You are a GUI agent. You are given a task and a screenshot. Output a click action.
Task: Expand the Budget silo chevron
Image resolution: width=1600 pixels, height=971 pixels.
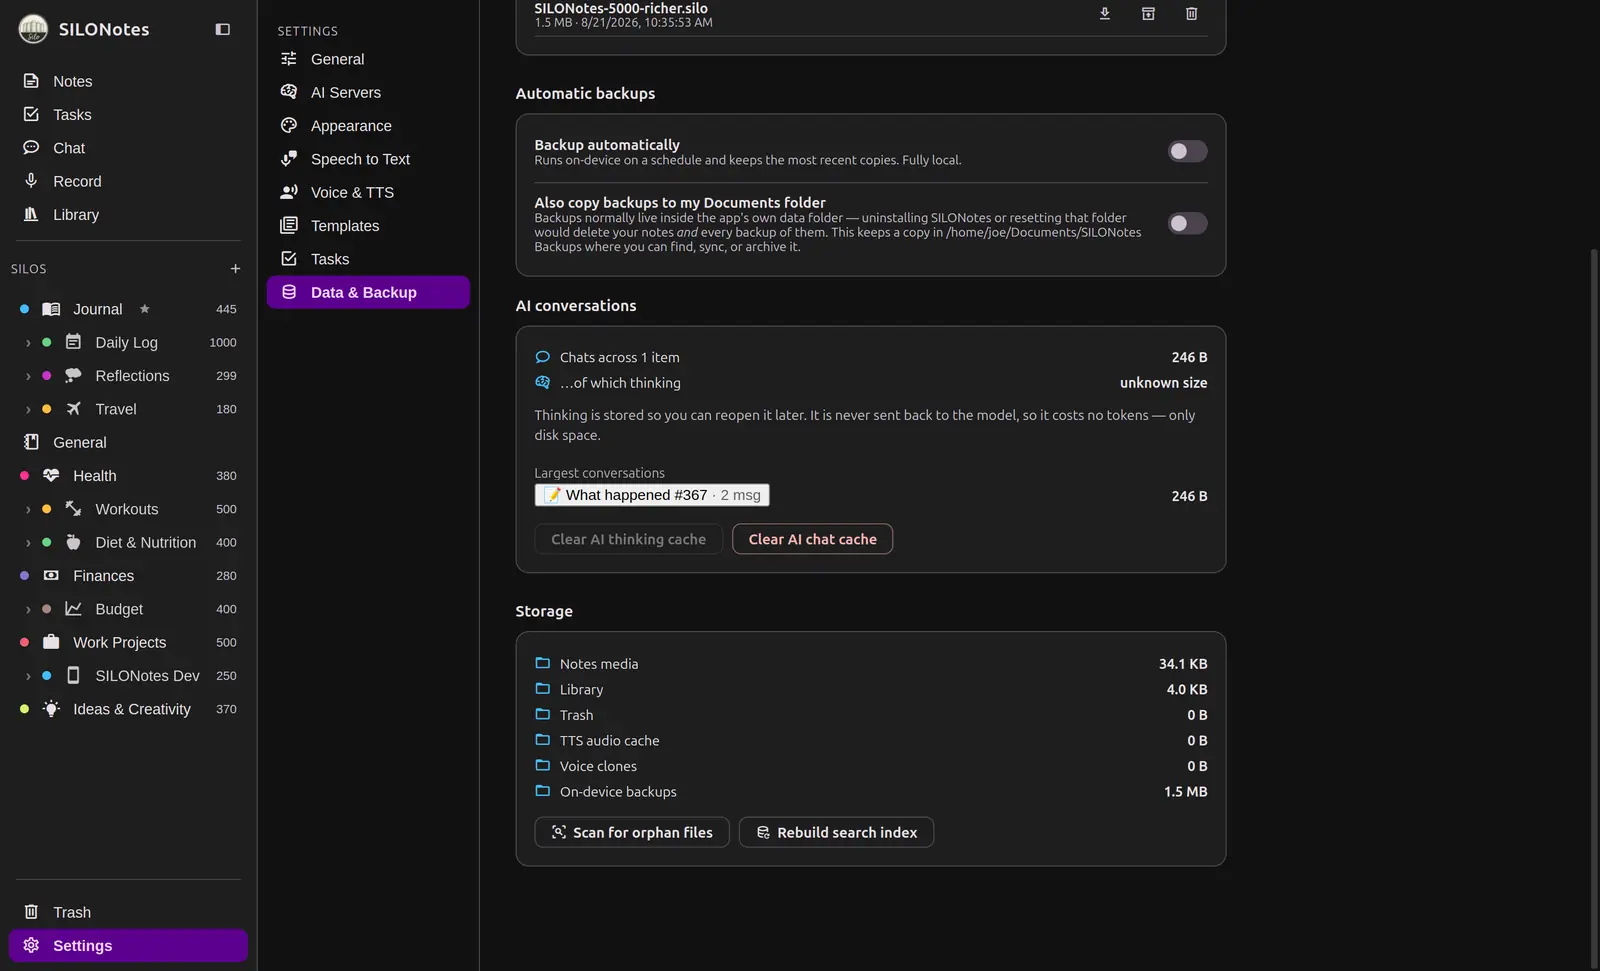pos(28,610)
